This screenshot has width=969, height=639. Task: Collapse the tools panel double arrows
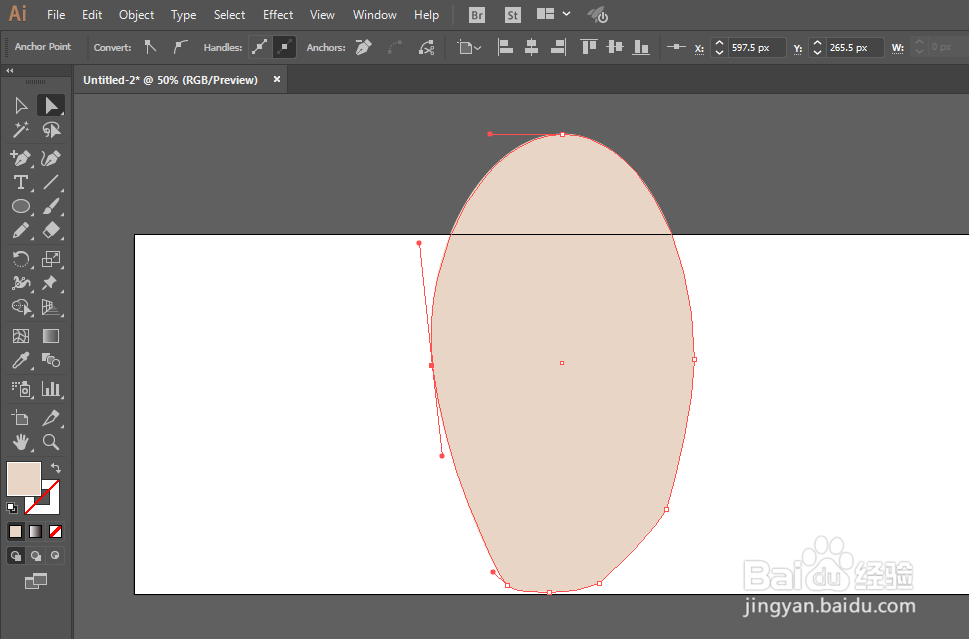click(10, 70)
